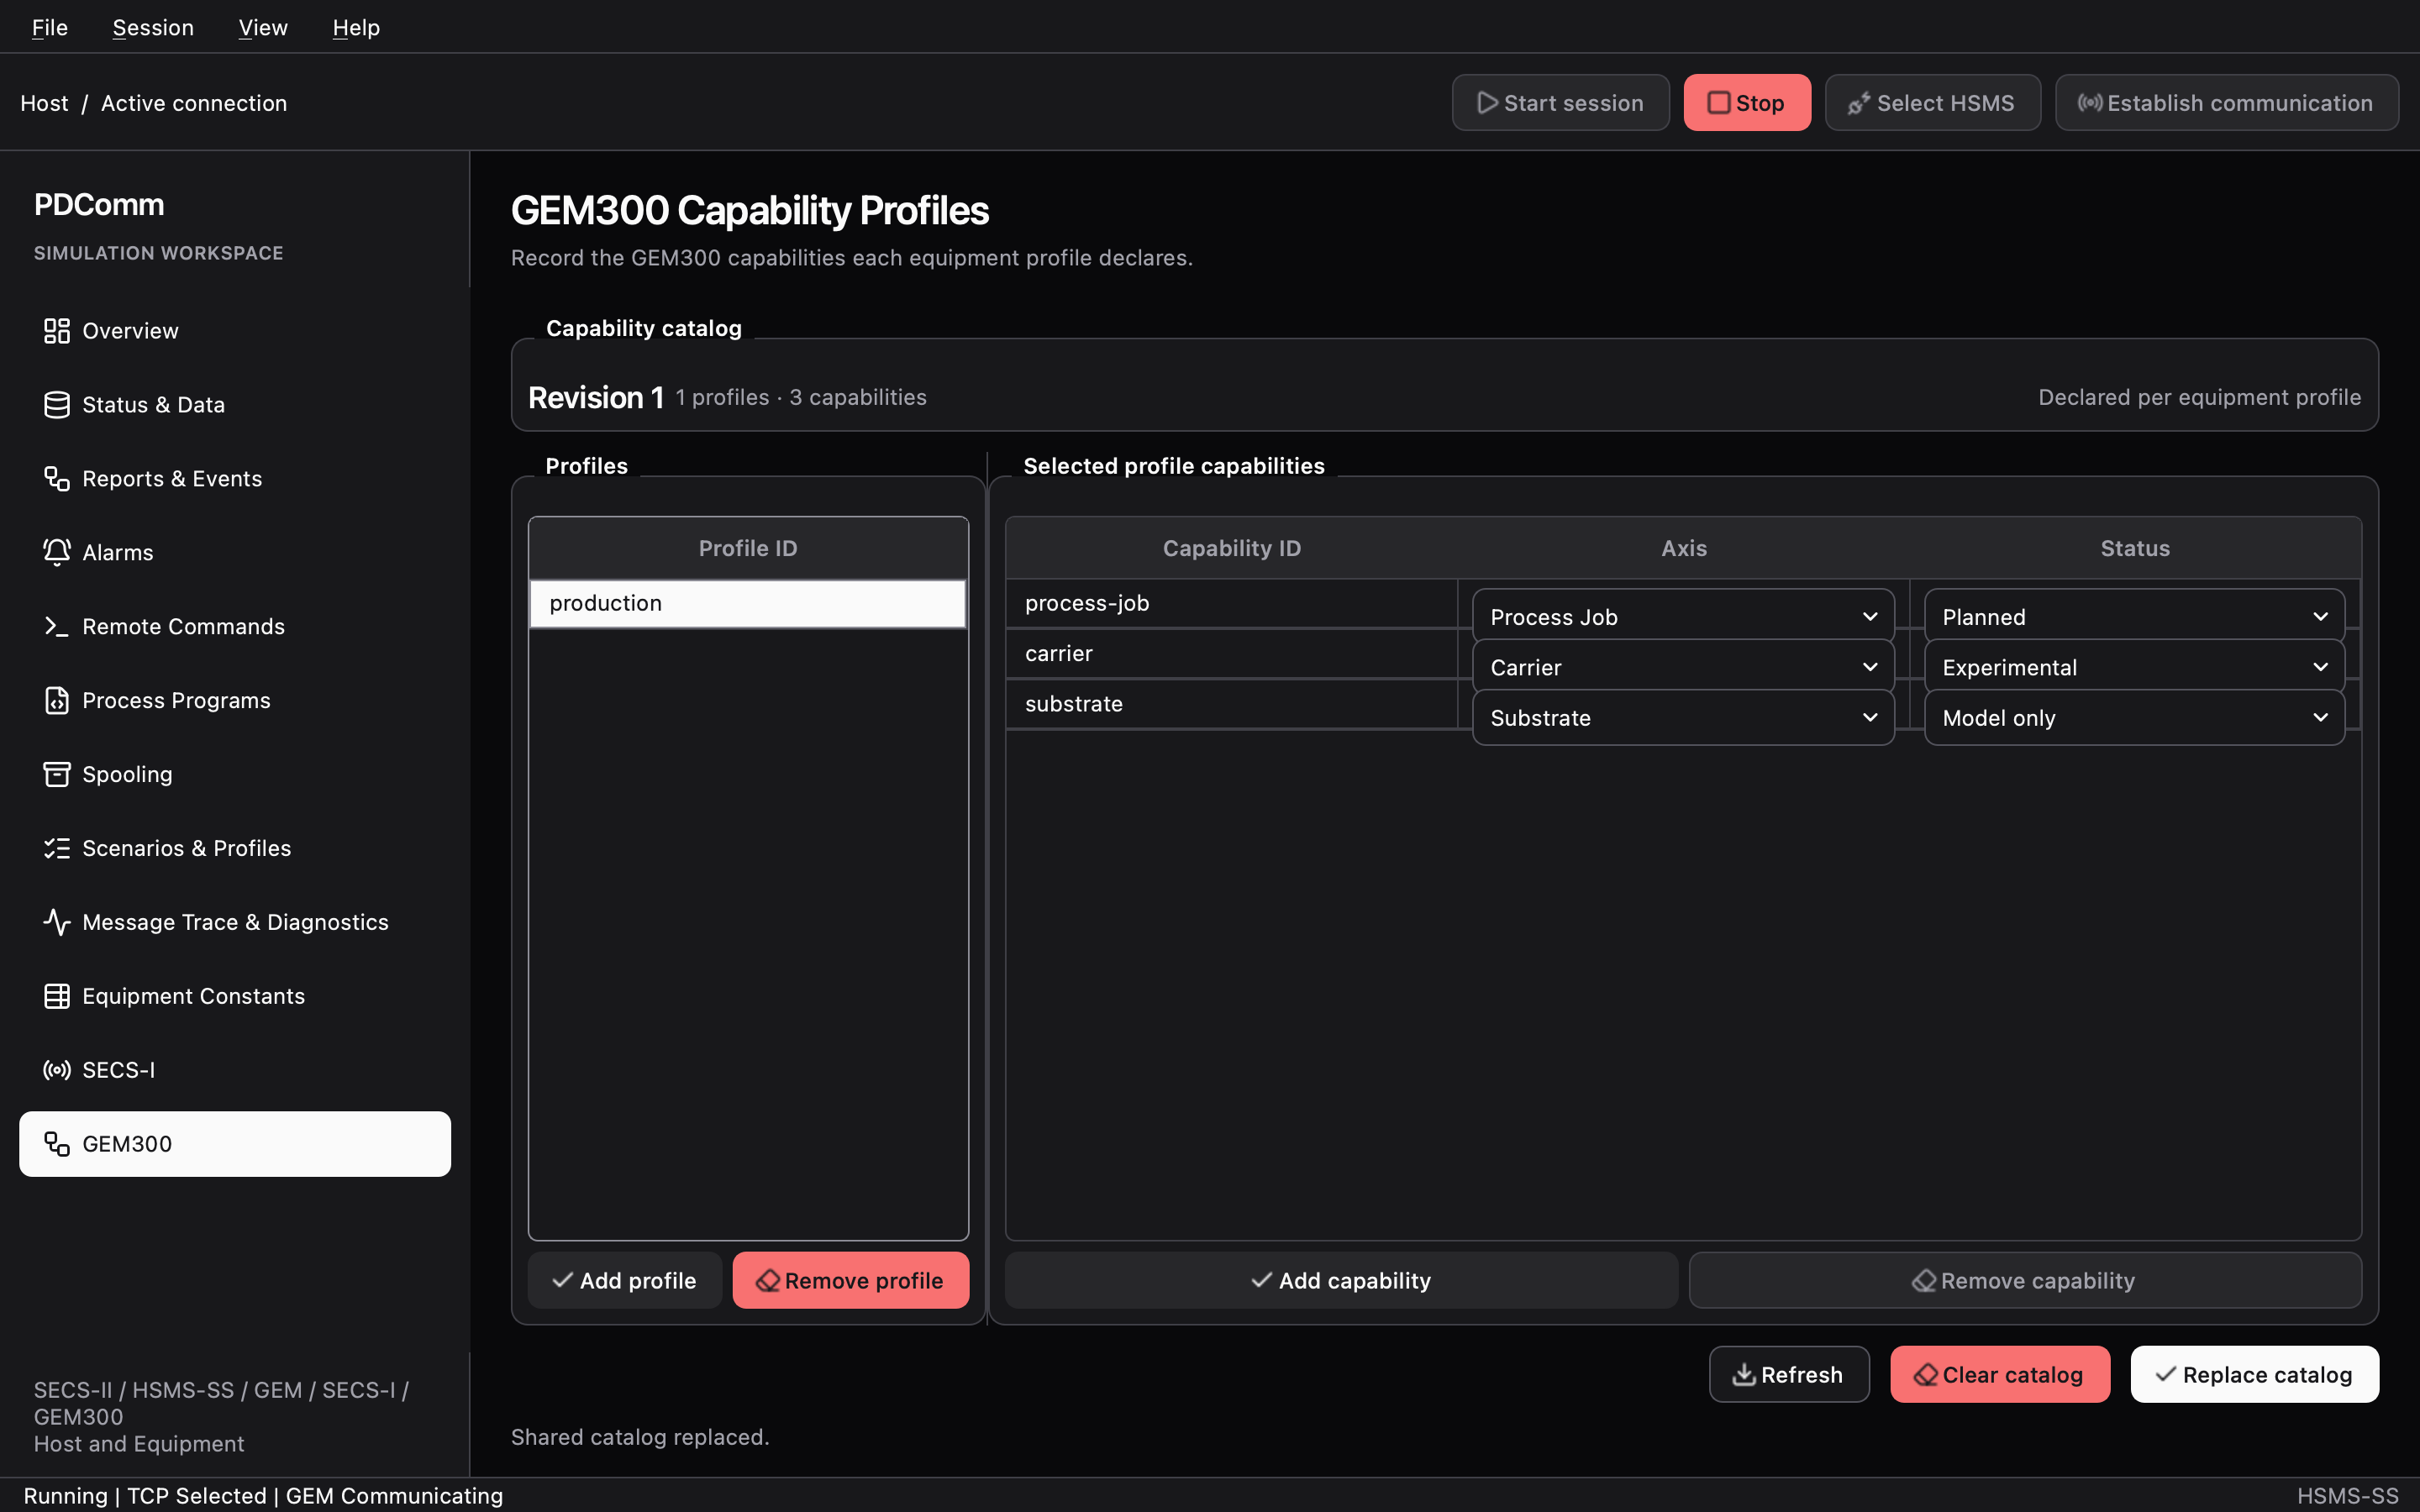Click the Profile ID column header
This screenshot has width=2420, height=1512.
pyautogui.click(x=748, y=548)
